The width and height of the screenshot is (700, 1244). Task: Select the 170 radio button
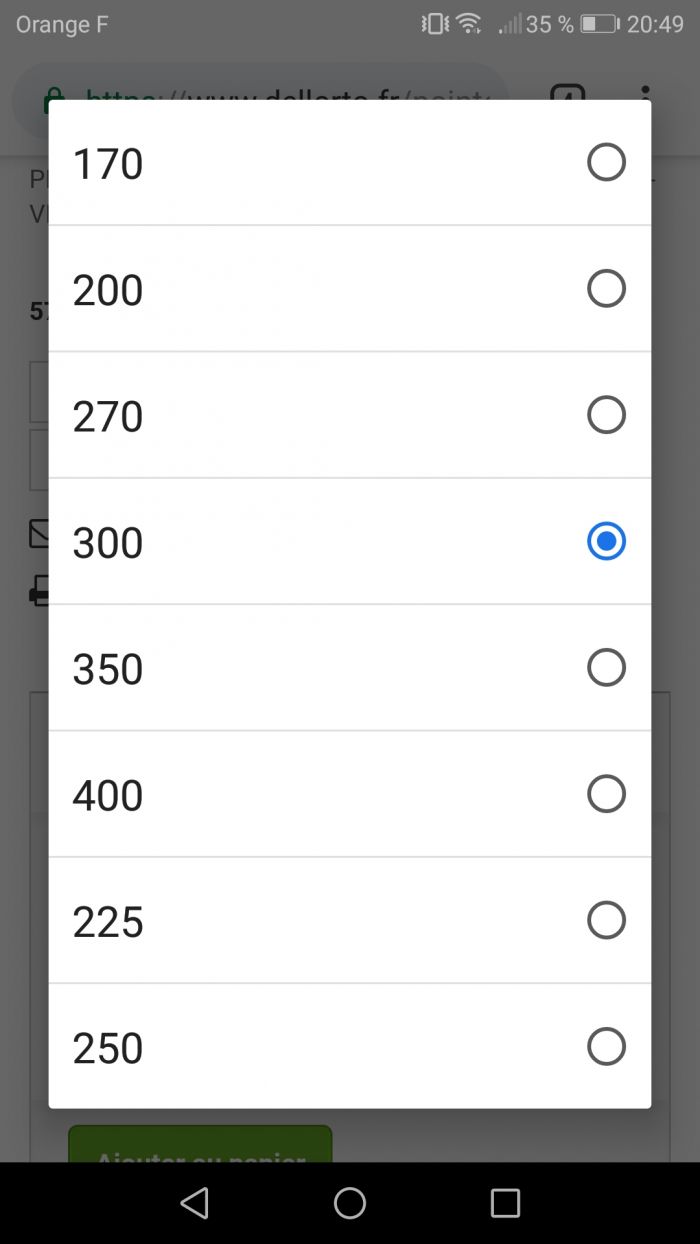[606, 162]
